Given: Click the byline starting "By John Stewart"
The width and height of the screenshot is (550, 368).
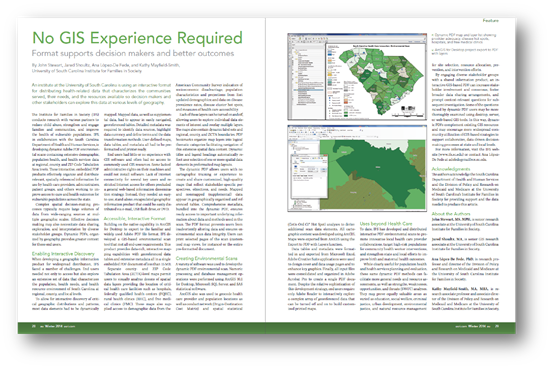Looking at the screenshot, I should click(106, 65).
